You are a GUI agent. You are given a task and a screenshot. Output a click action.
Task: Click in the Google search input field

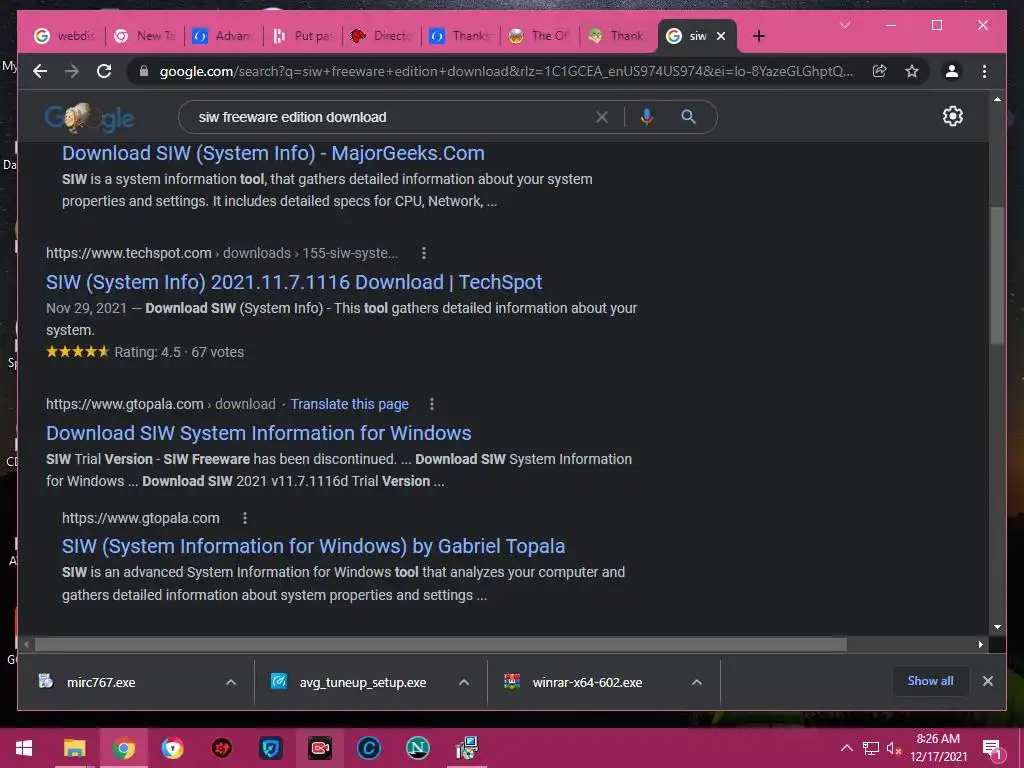coord(392,117)
